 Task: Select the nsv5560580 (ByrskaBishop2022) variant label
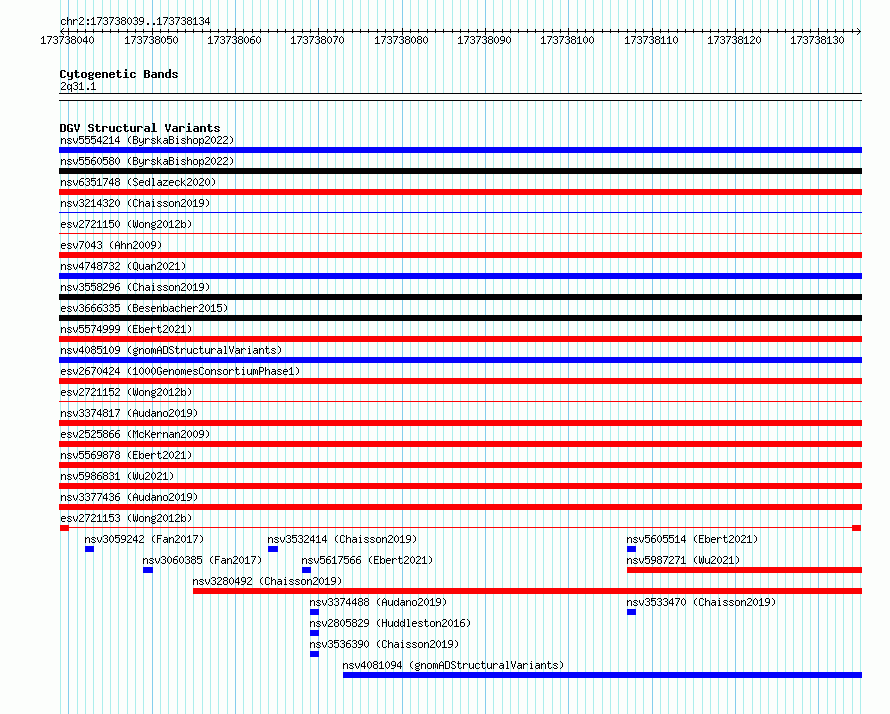[147, 161]
